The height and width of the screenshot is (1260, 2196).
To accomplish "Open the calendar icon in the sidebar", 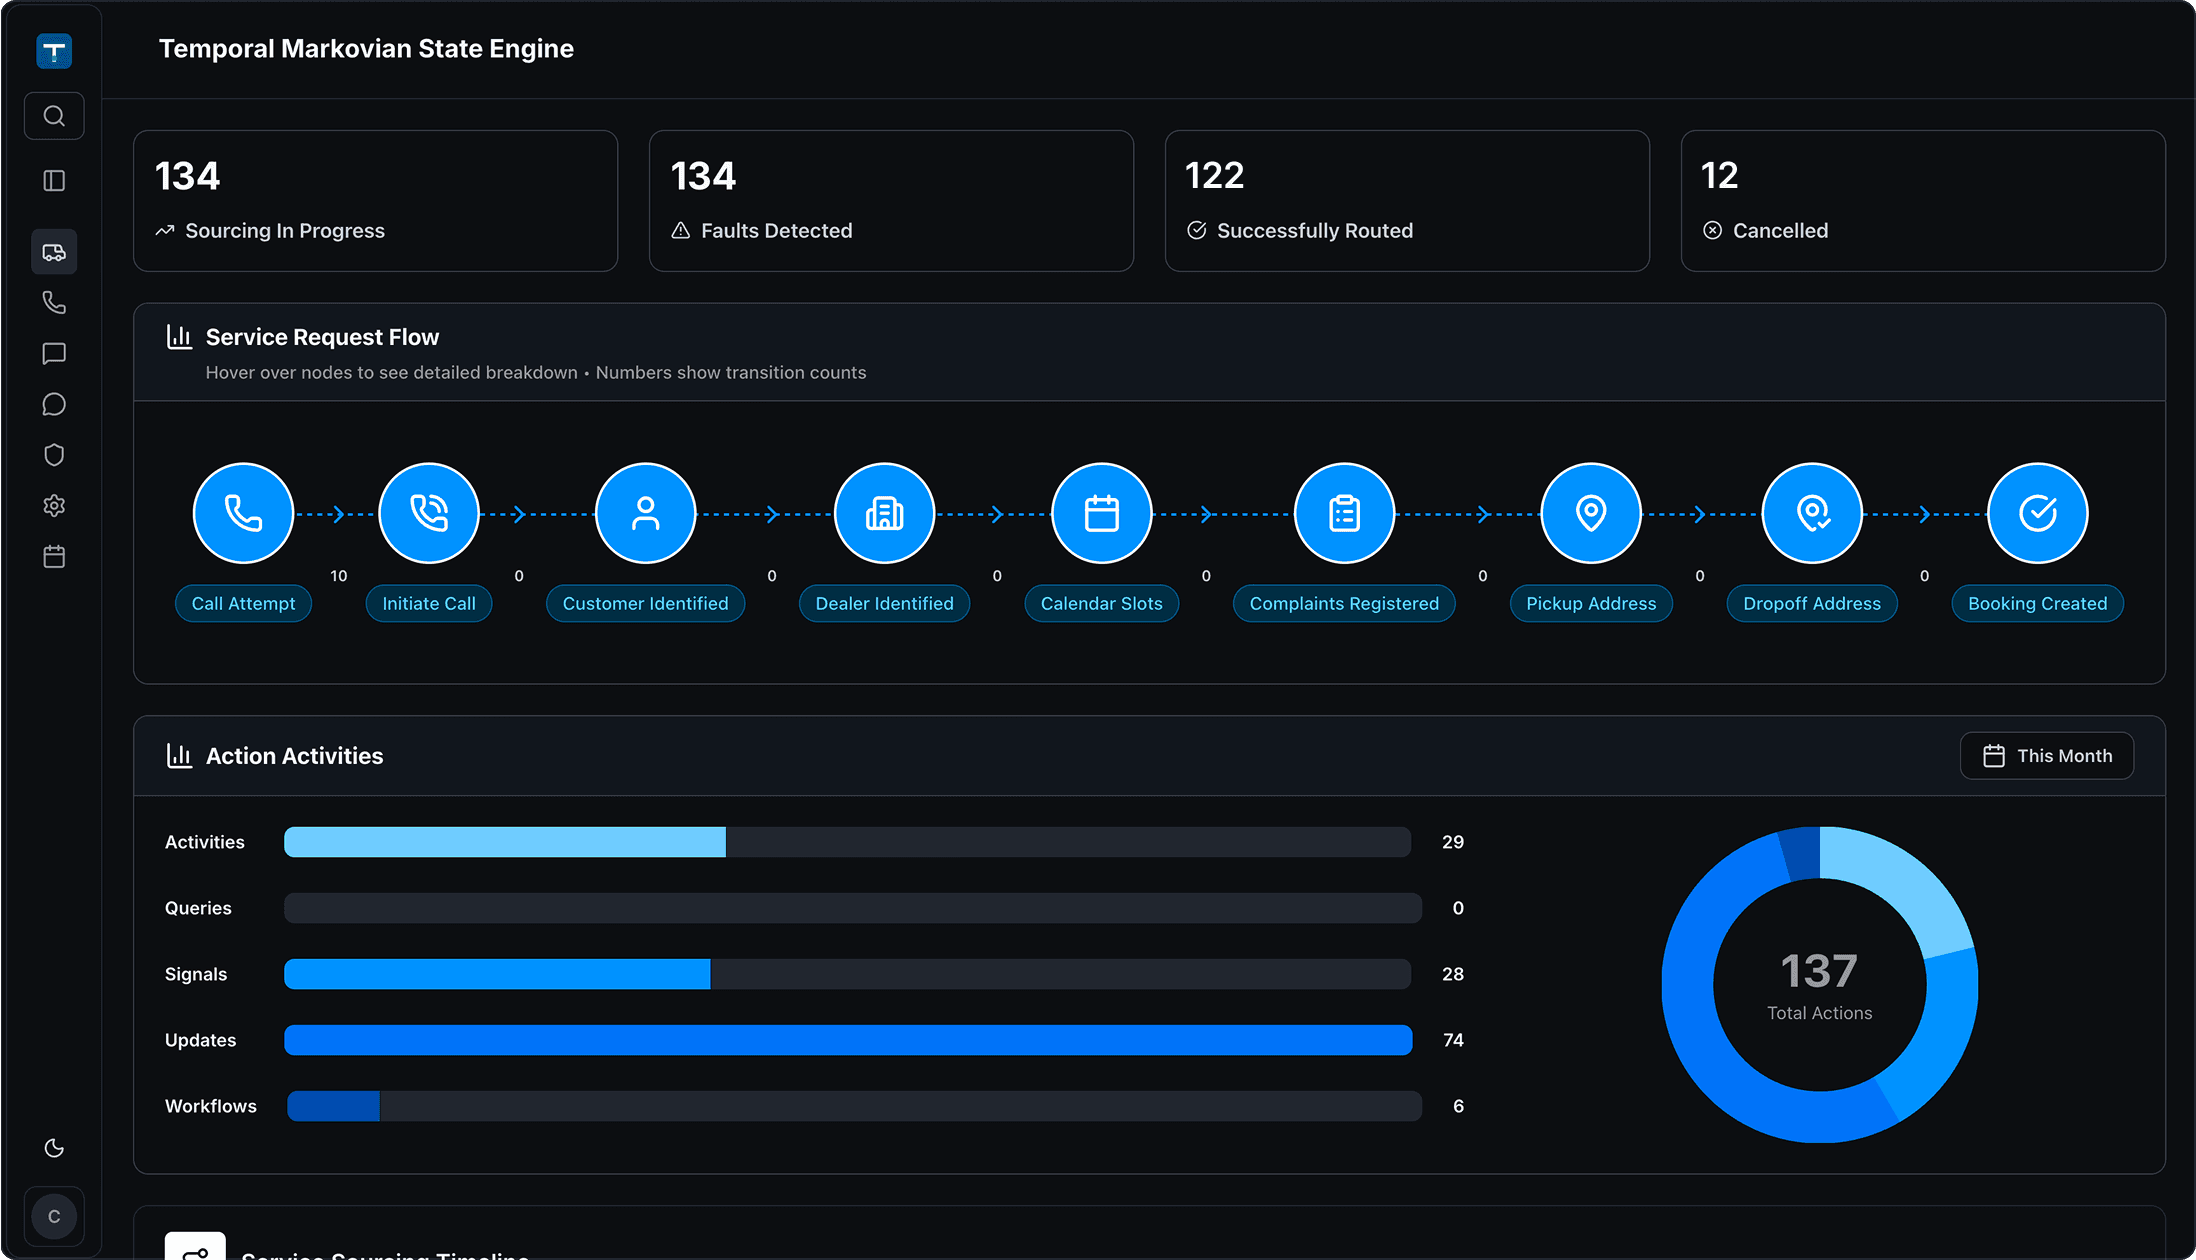I will pyautogui.click(x=54, y=556).
